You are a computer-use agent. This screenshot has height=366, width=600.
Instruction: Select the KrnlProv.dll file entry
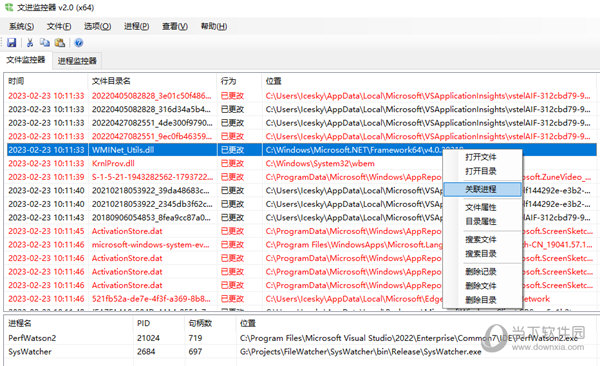pyautogui.click(x=113, y=163)
